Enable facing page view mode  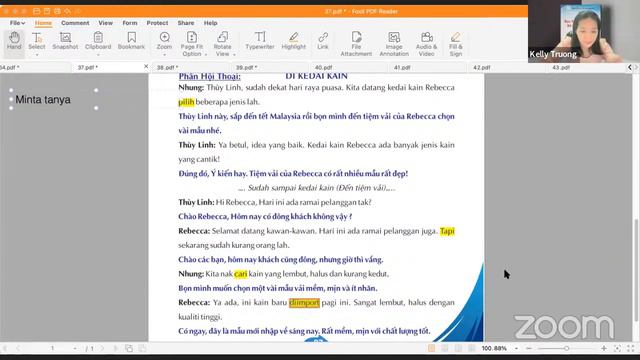(x=458, y=348)
